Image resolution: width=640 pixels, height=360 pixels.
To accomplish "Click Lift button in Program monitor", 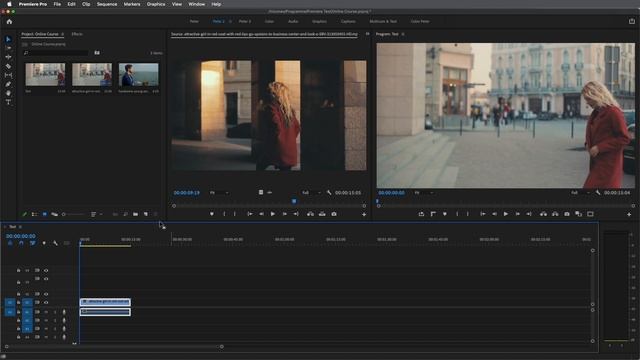I will [x=543, y=214].
